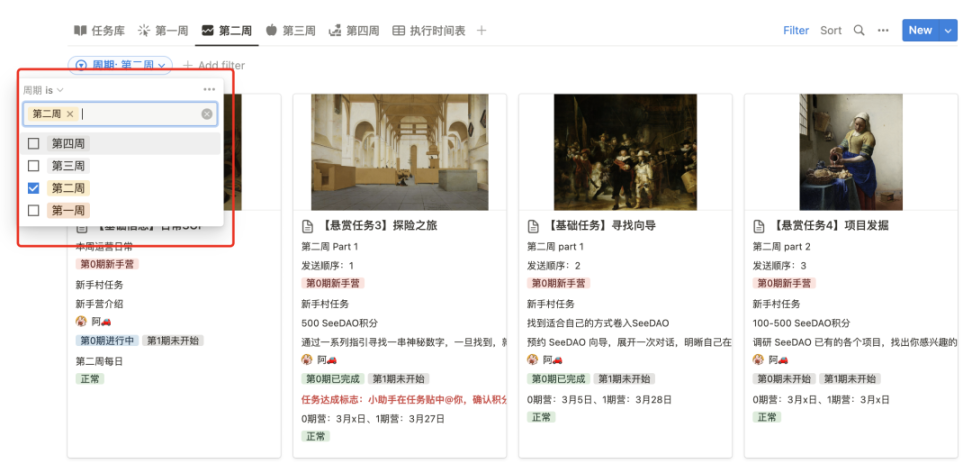Open the 周期 is condition dropdown

(43, 90)
